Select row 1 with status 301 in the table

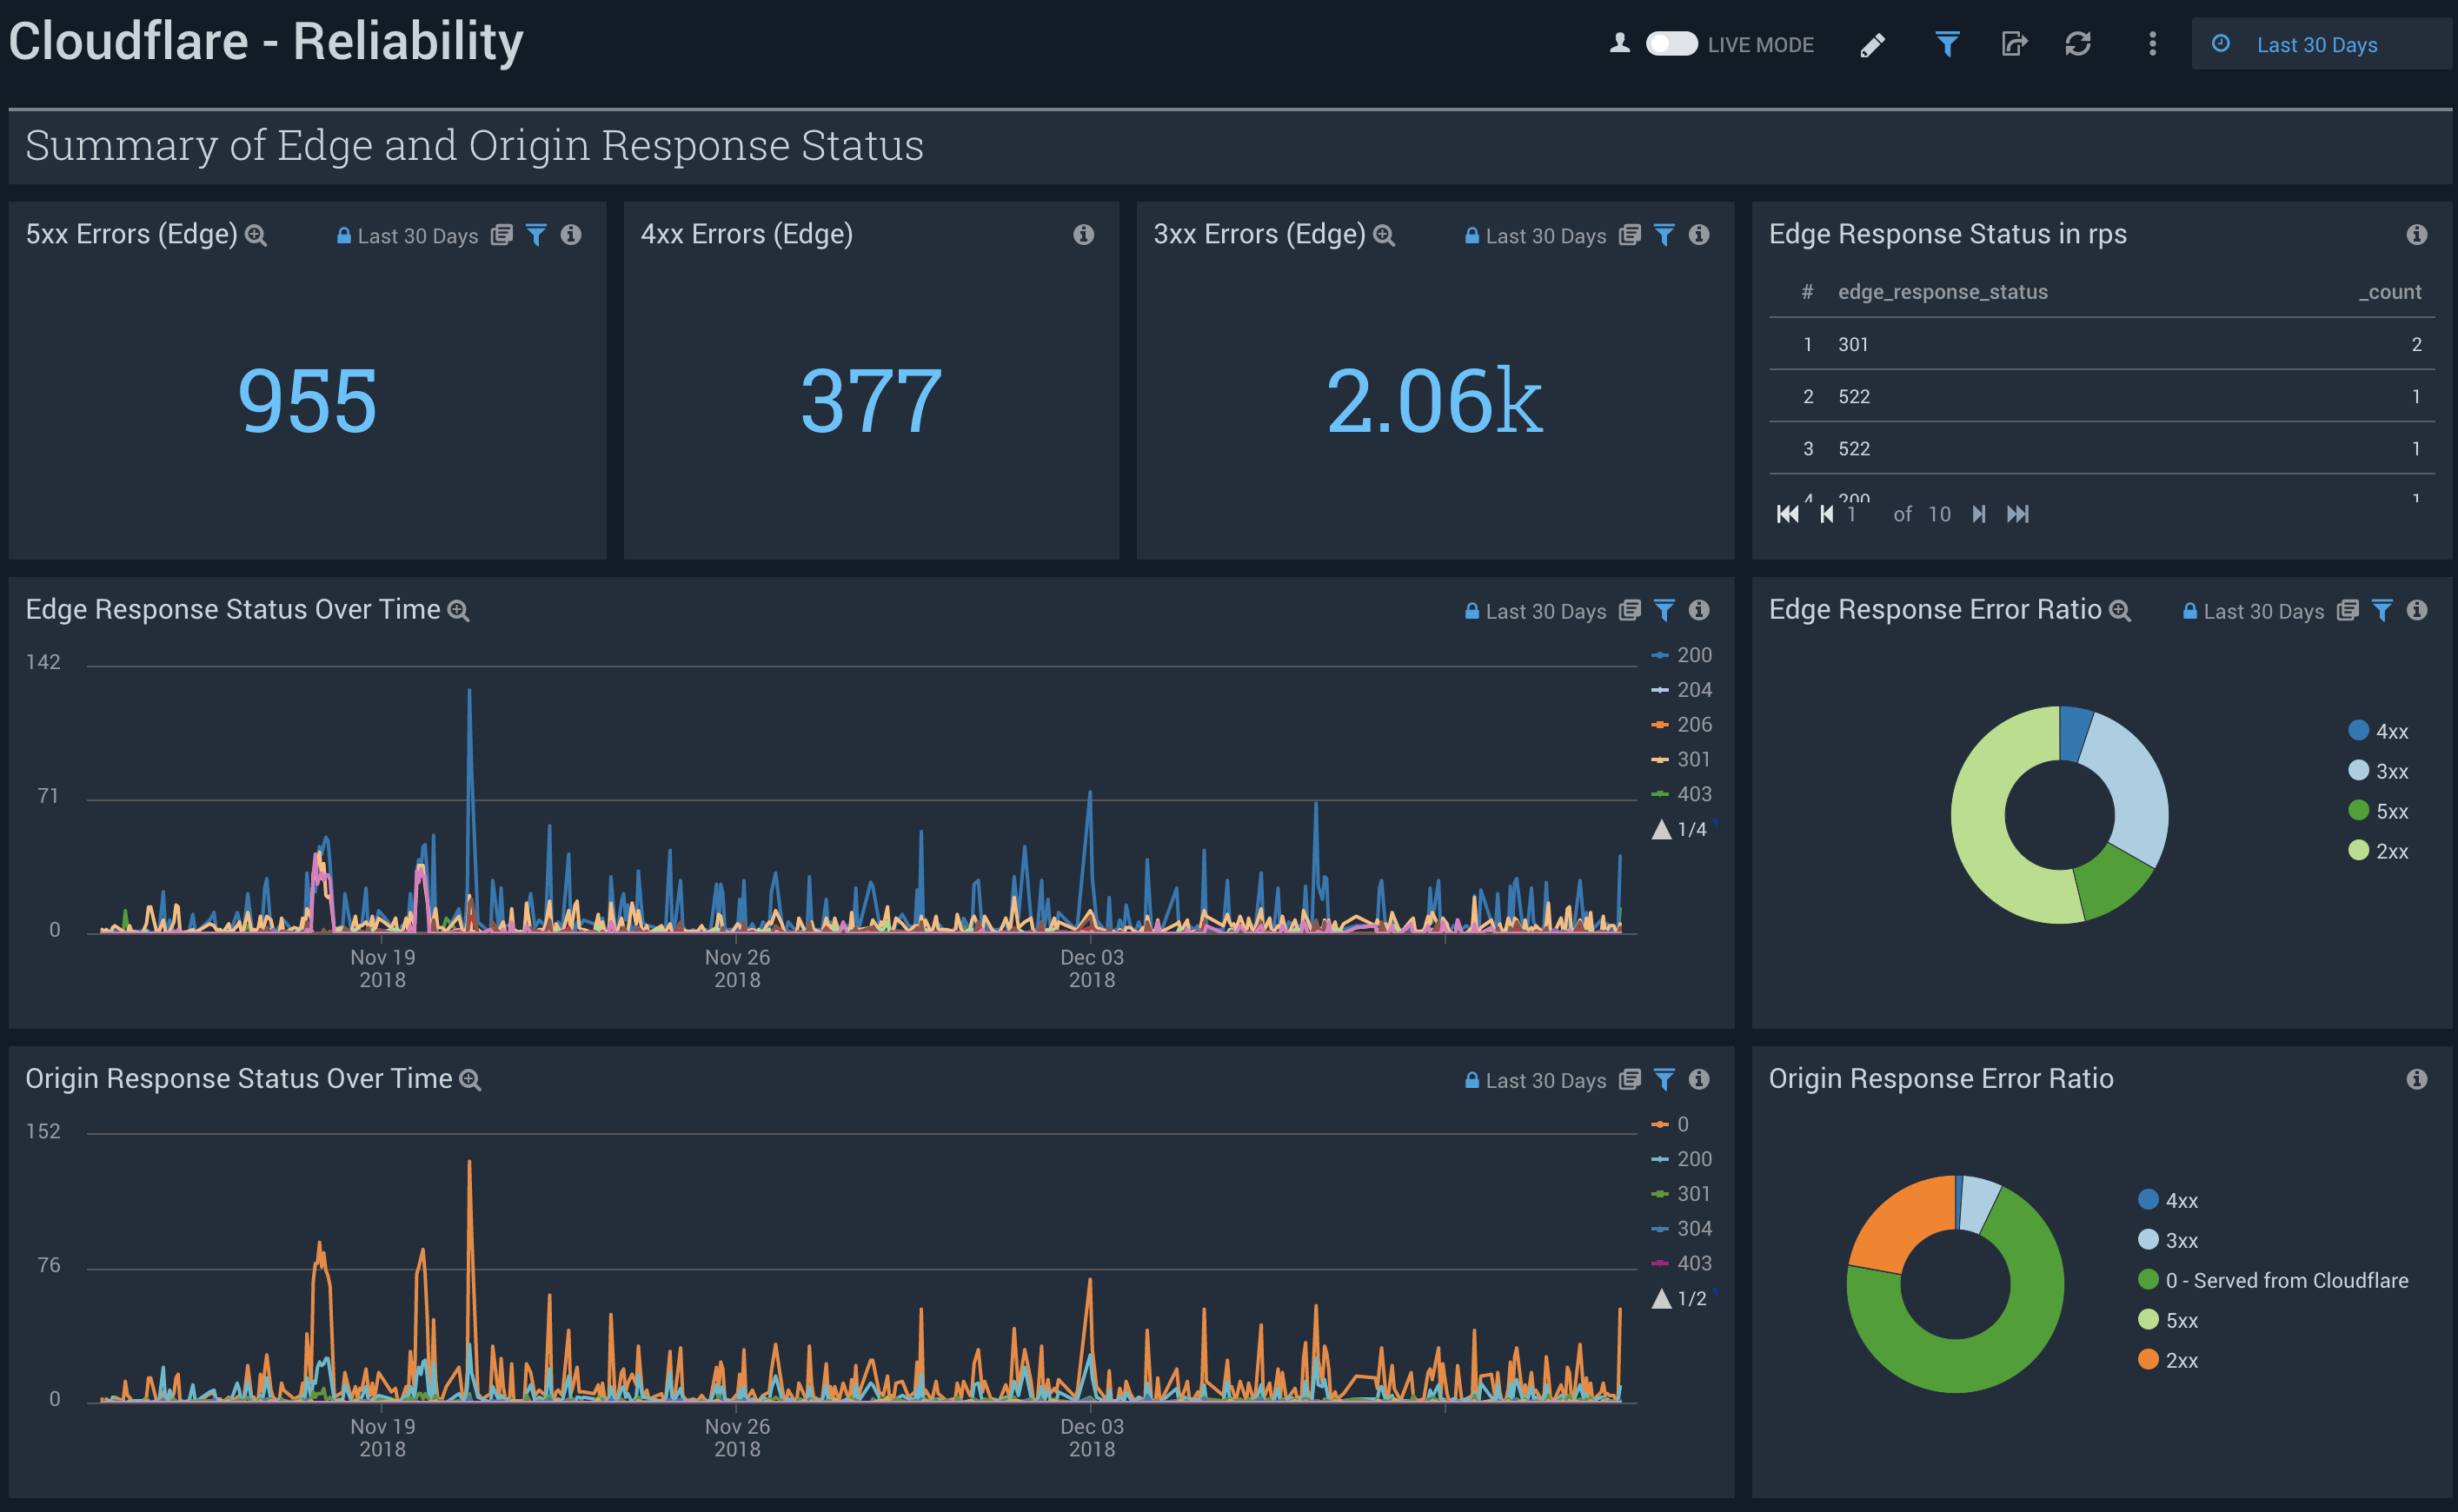1855,344
